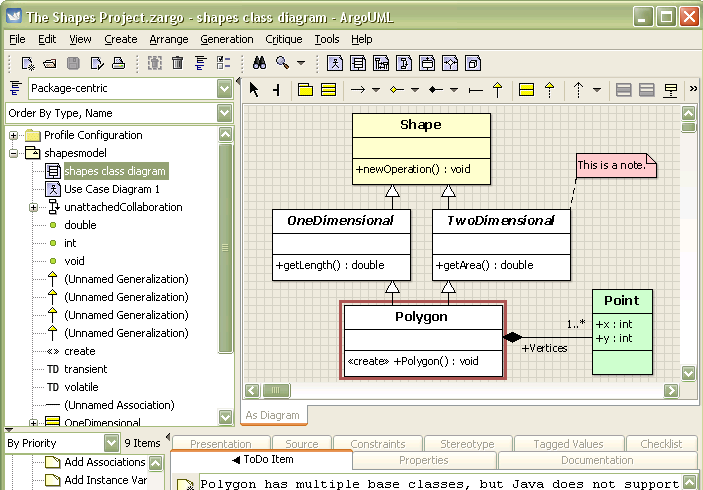The image size is (703, 490).
Task: Click the Save project floppy icon
Action: (73, 63)
